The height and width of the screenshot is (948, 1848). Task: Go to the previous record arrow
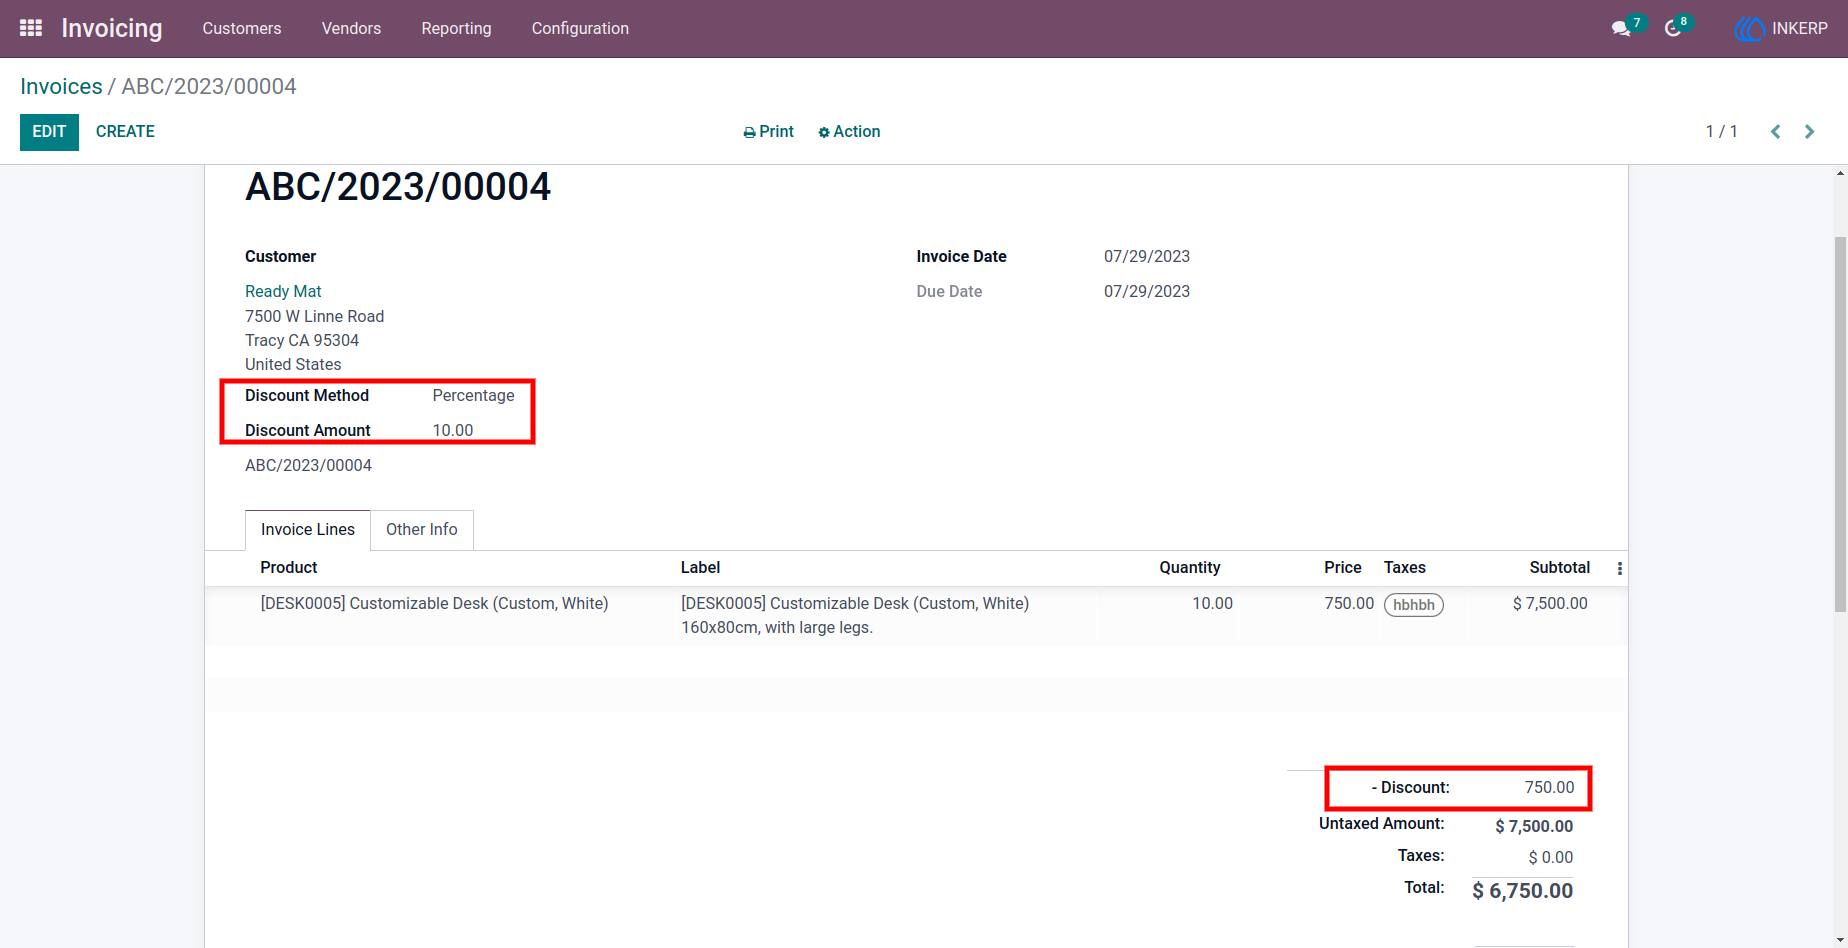[x=1776, y=132]
